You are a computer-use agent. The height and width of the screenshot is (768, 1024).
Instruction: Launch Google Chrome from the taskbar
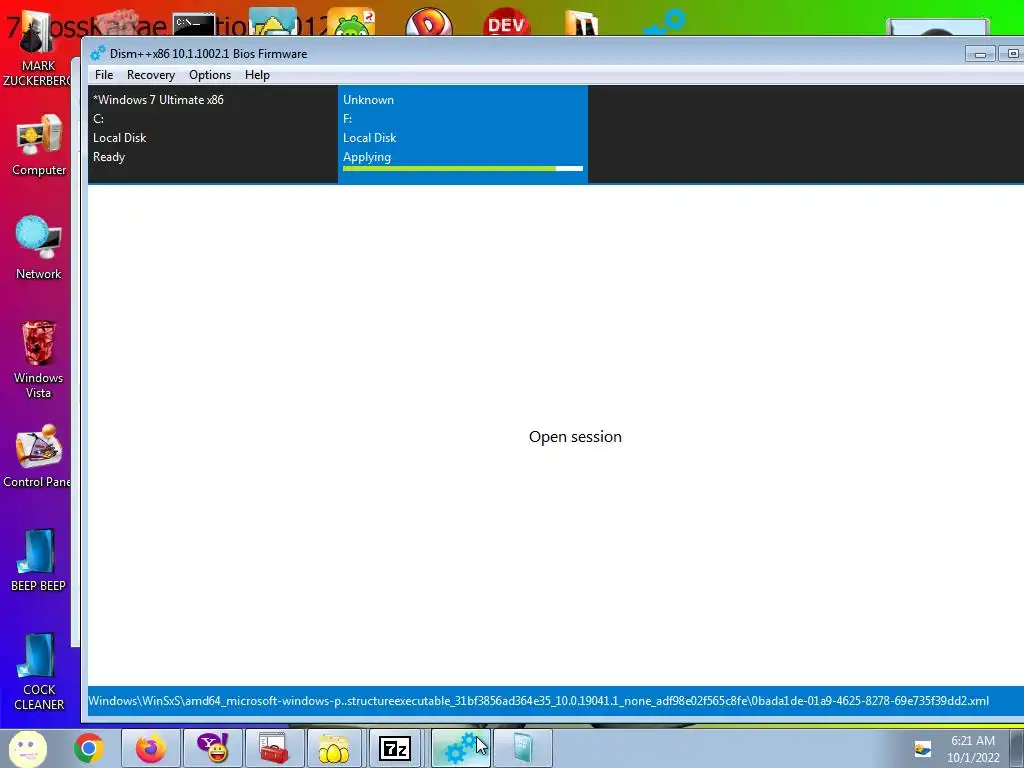click(88, 748)
